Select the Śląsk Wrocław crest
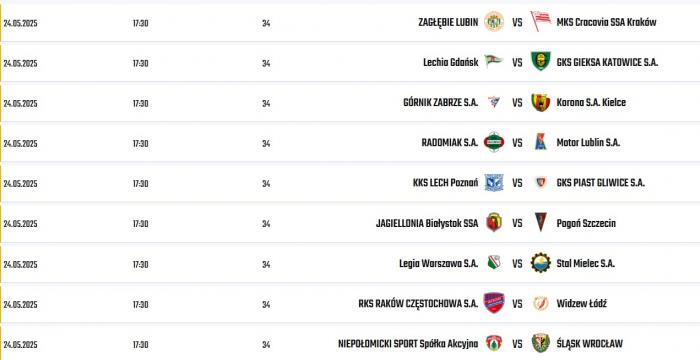700x360 pixels. coord(541,343)
